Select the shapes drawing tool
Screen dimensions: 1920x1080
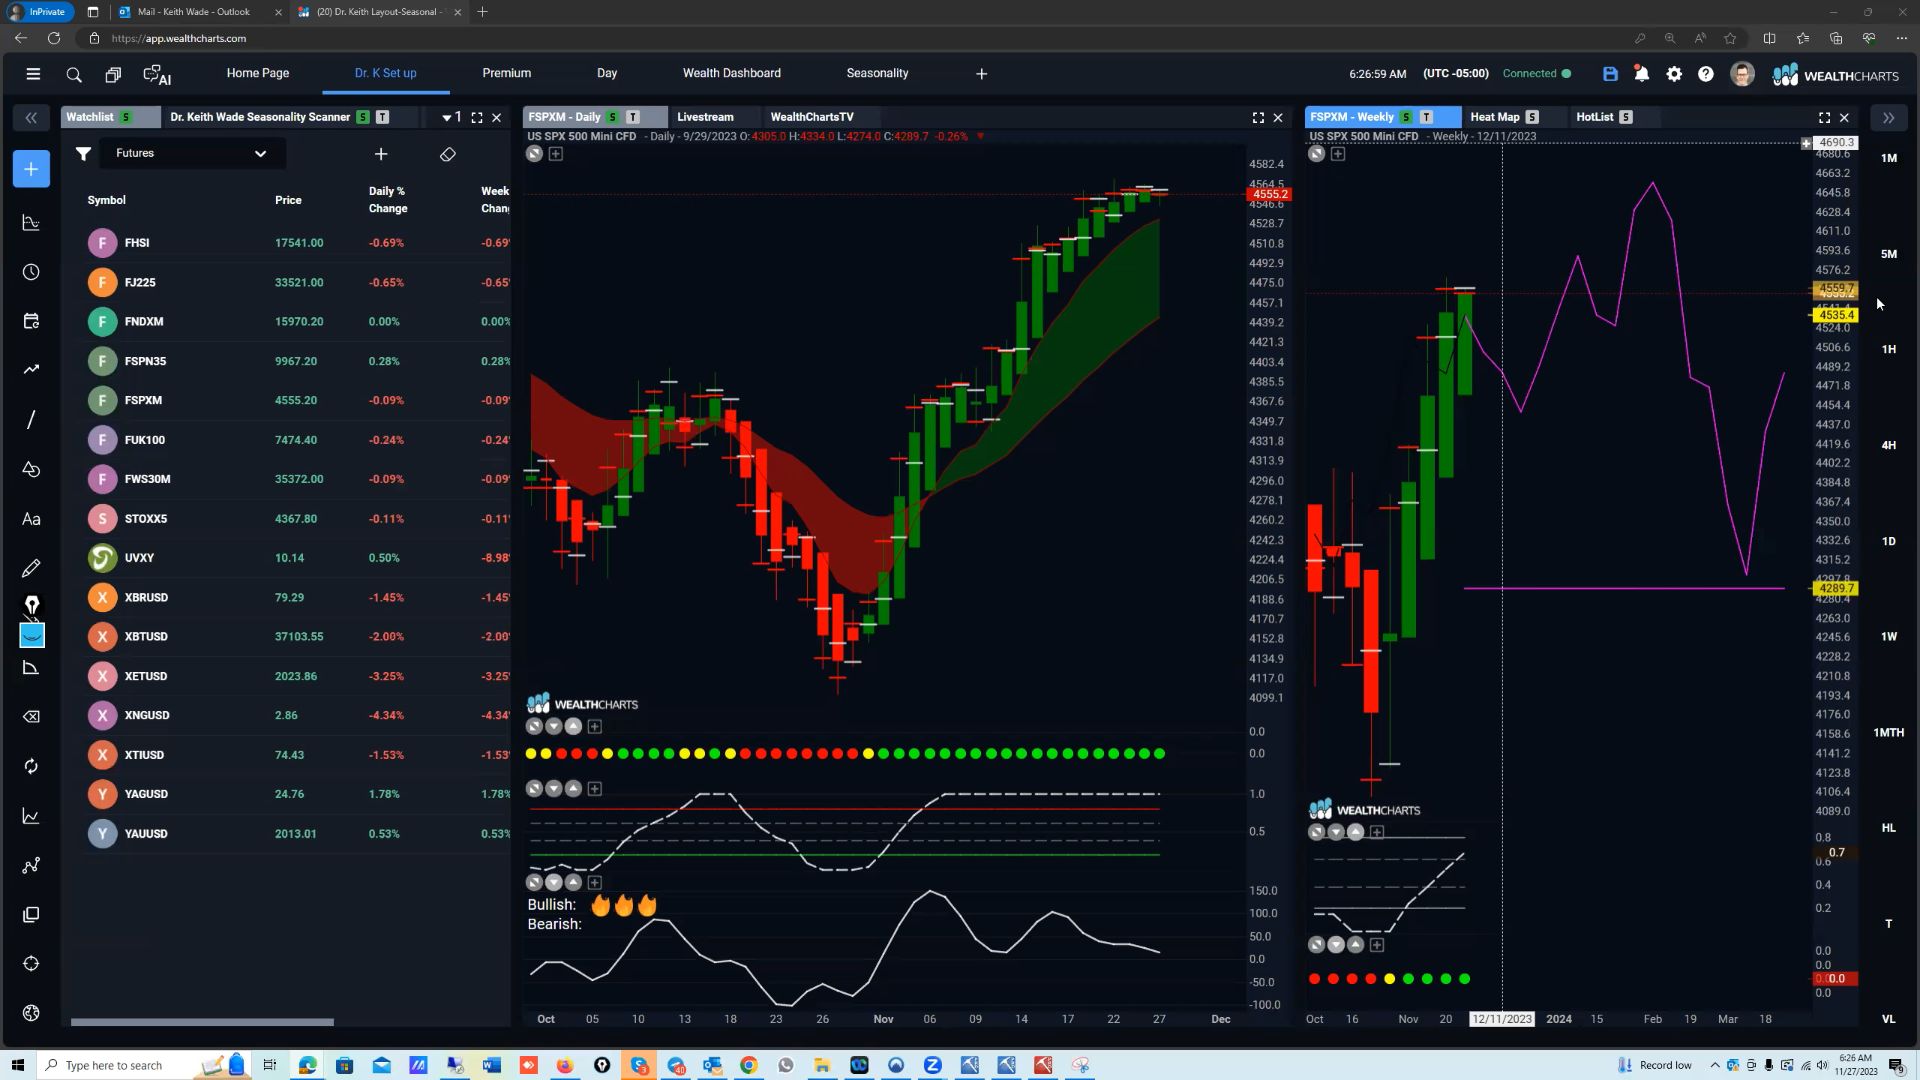31,469
